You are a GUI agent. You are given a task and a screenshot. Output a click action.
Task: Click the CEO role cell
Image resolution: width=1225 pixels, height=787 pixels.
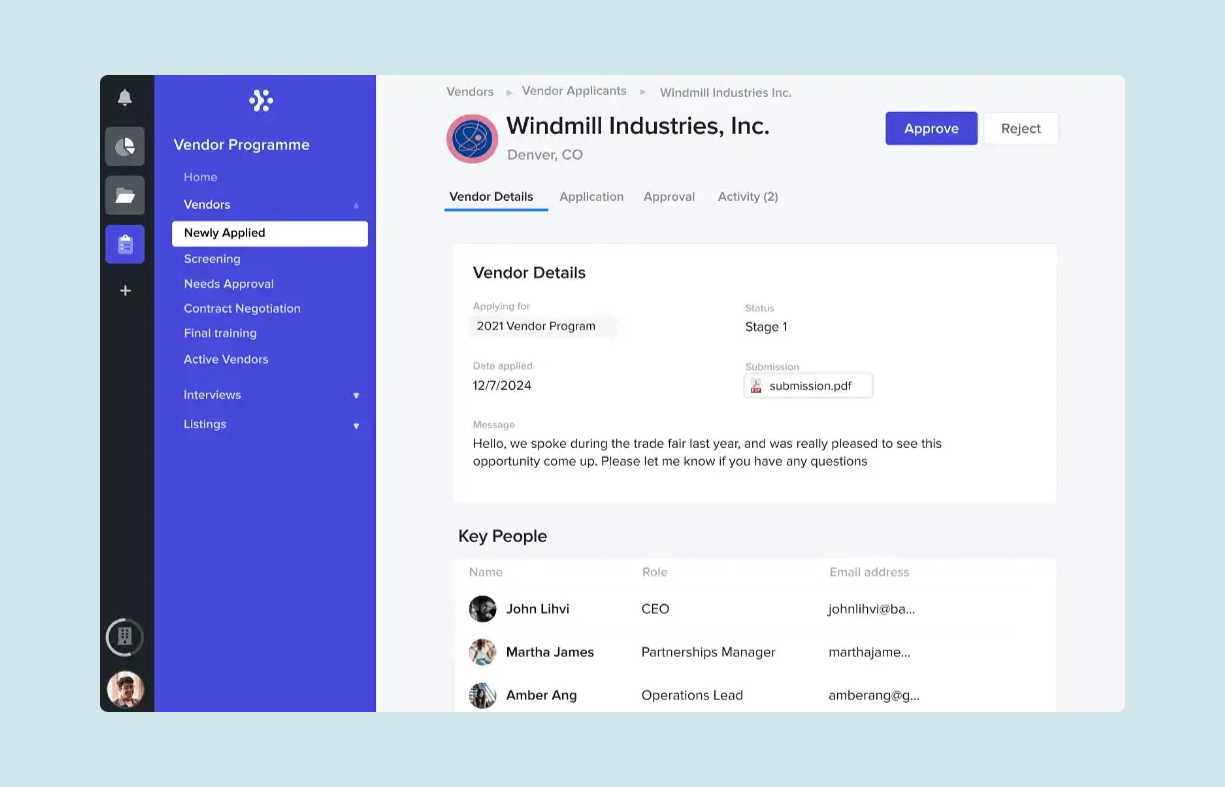[655, 609]
